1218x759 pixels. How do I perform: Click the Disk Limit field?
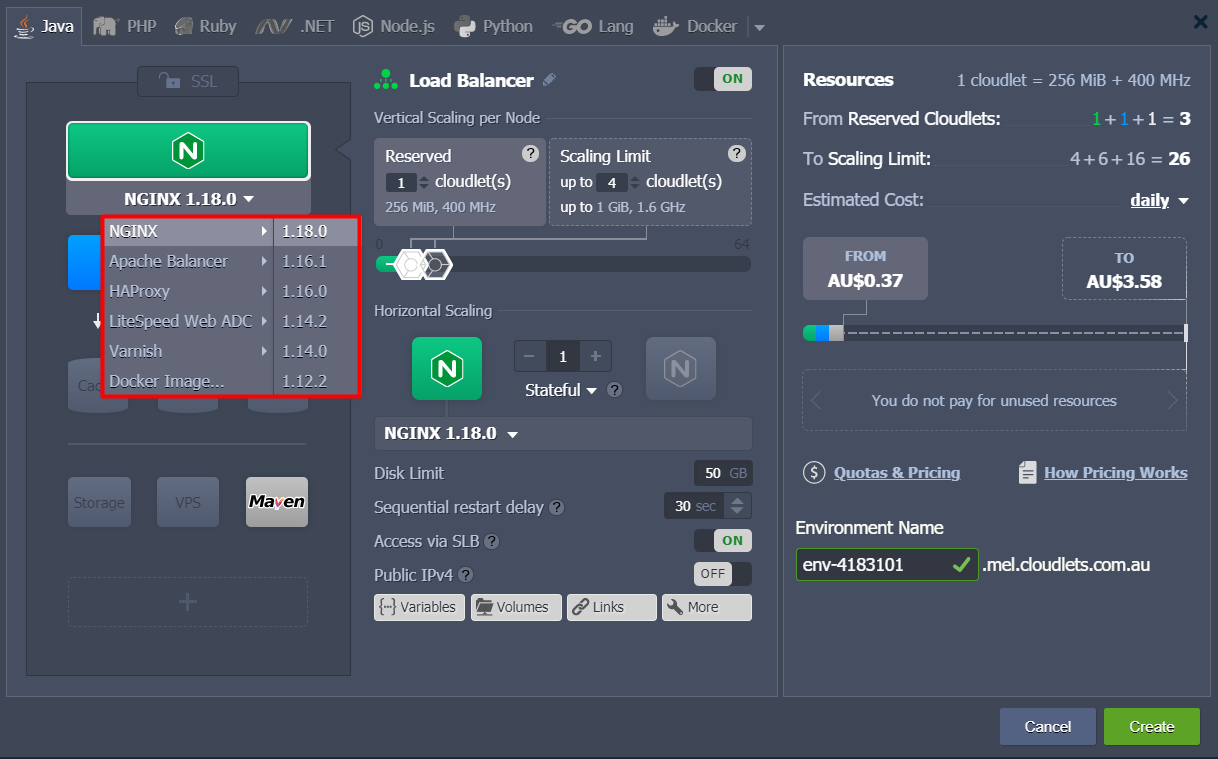click(x=723, y=473)
